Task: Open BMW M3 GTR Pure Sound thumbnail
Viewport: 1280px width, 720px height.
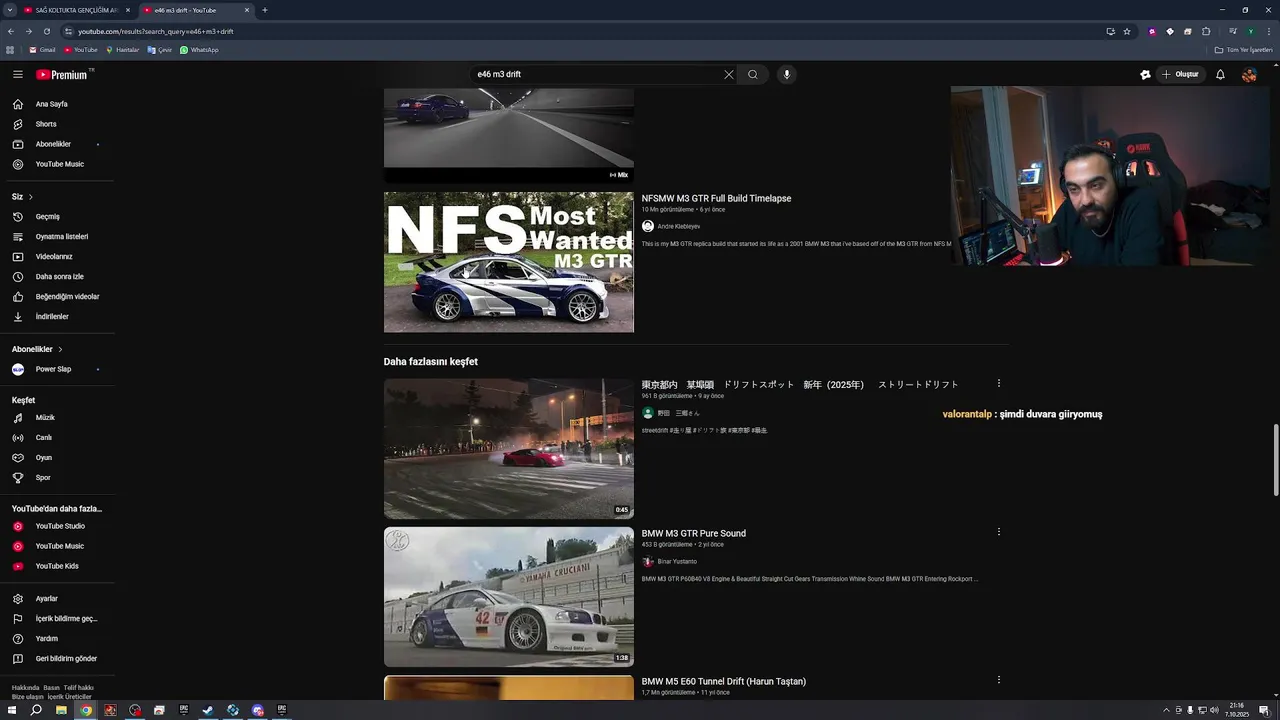Action: tap(508, 597)
